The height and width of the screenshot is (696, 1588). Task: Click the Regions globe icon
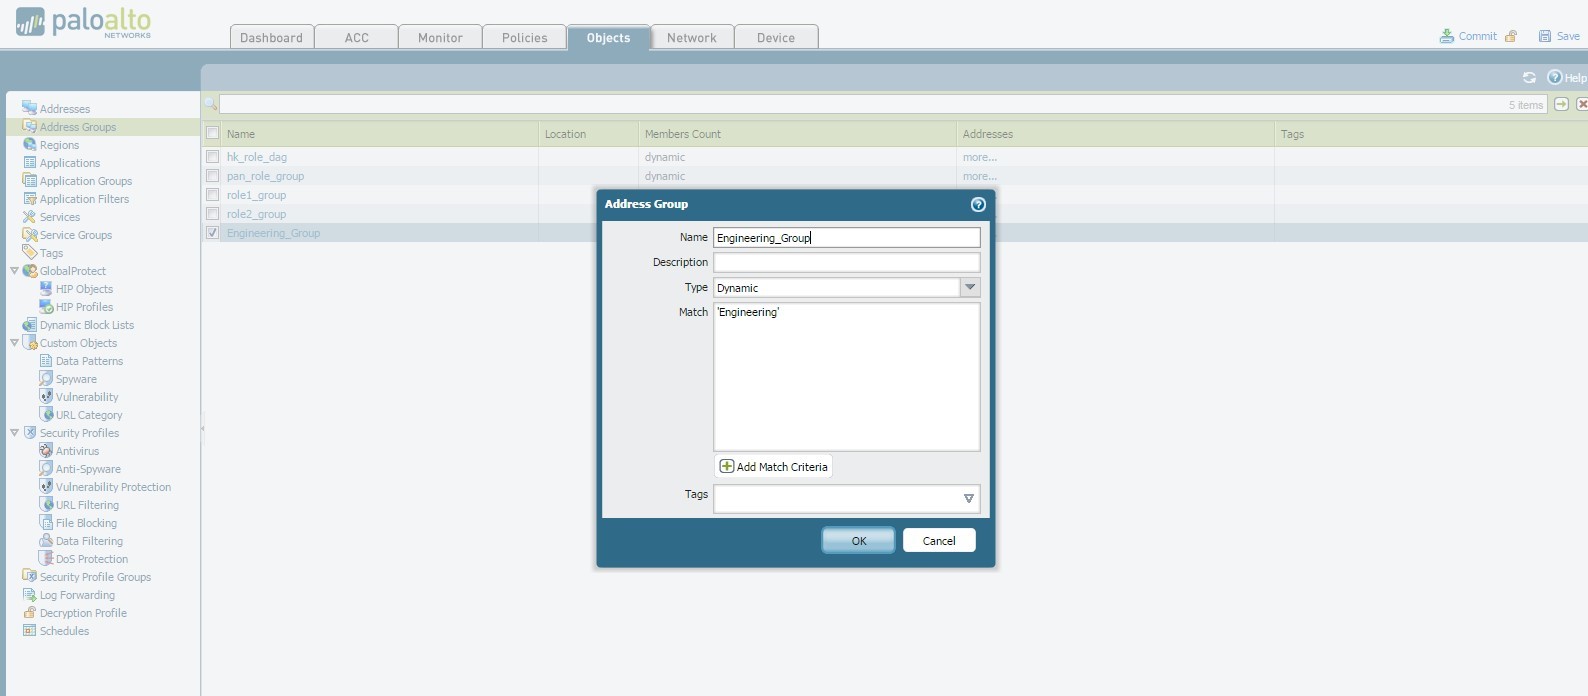[29, 144]
